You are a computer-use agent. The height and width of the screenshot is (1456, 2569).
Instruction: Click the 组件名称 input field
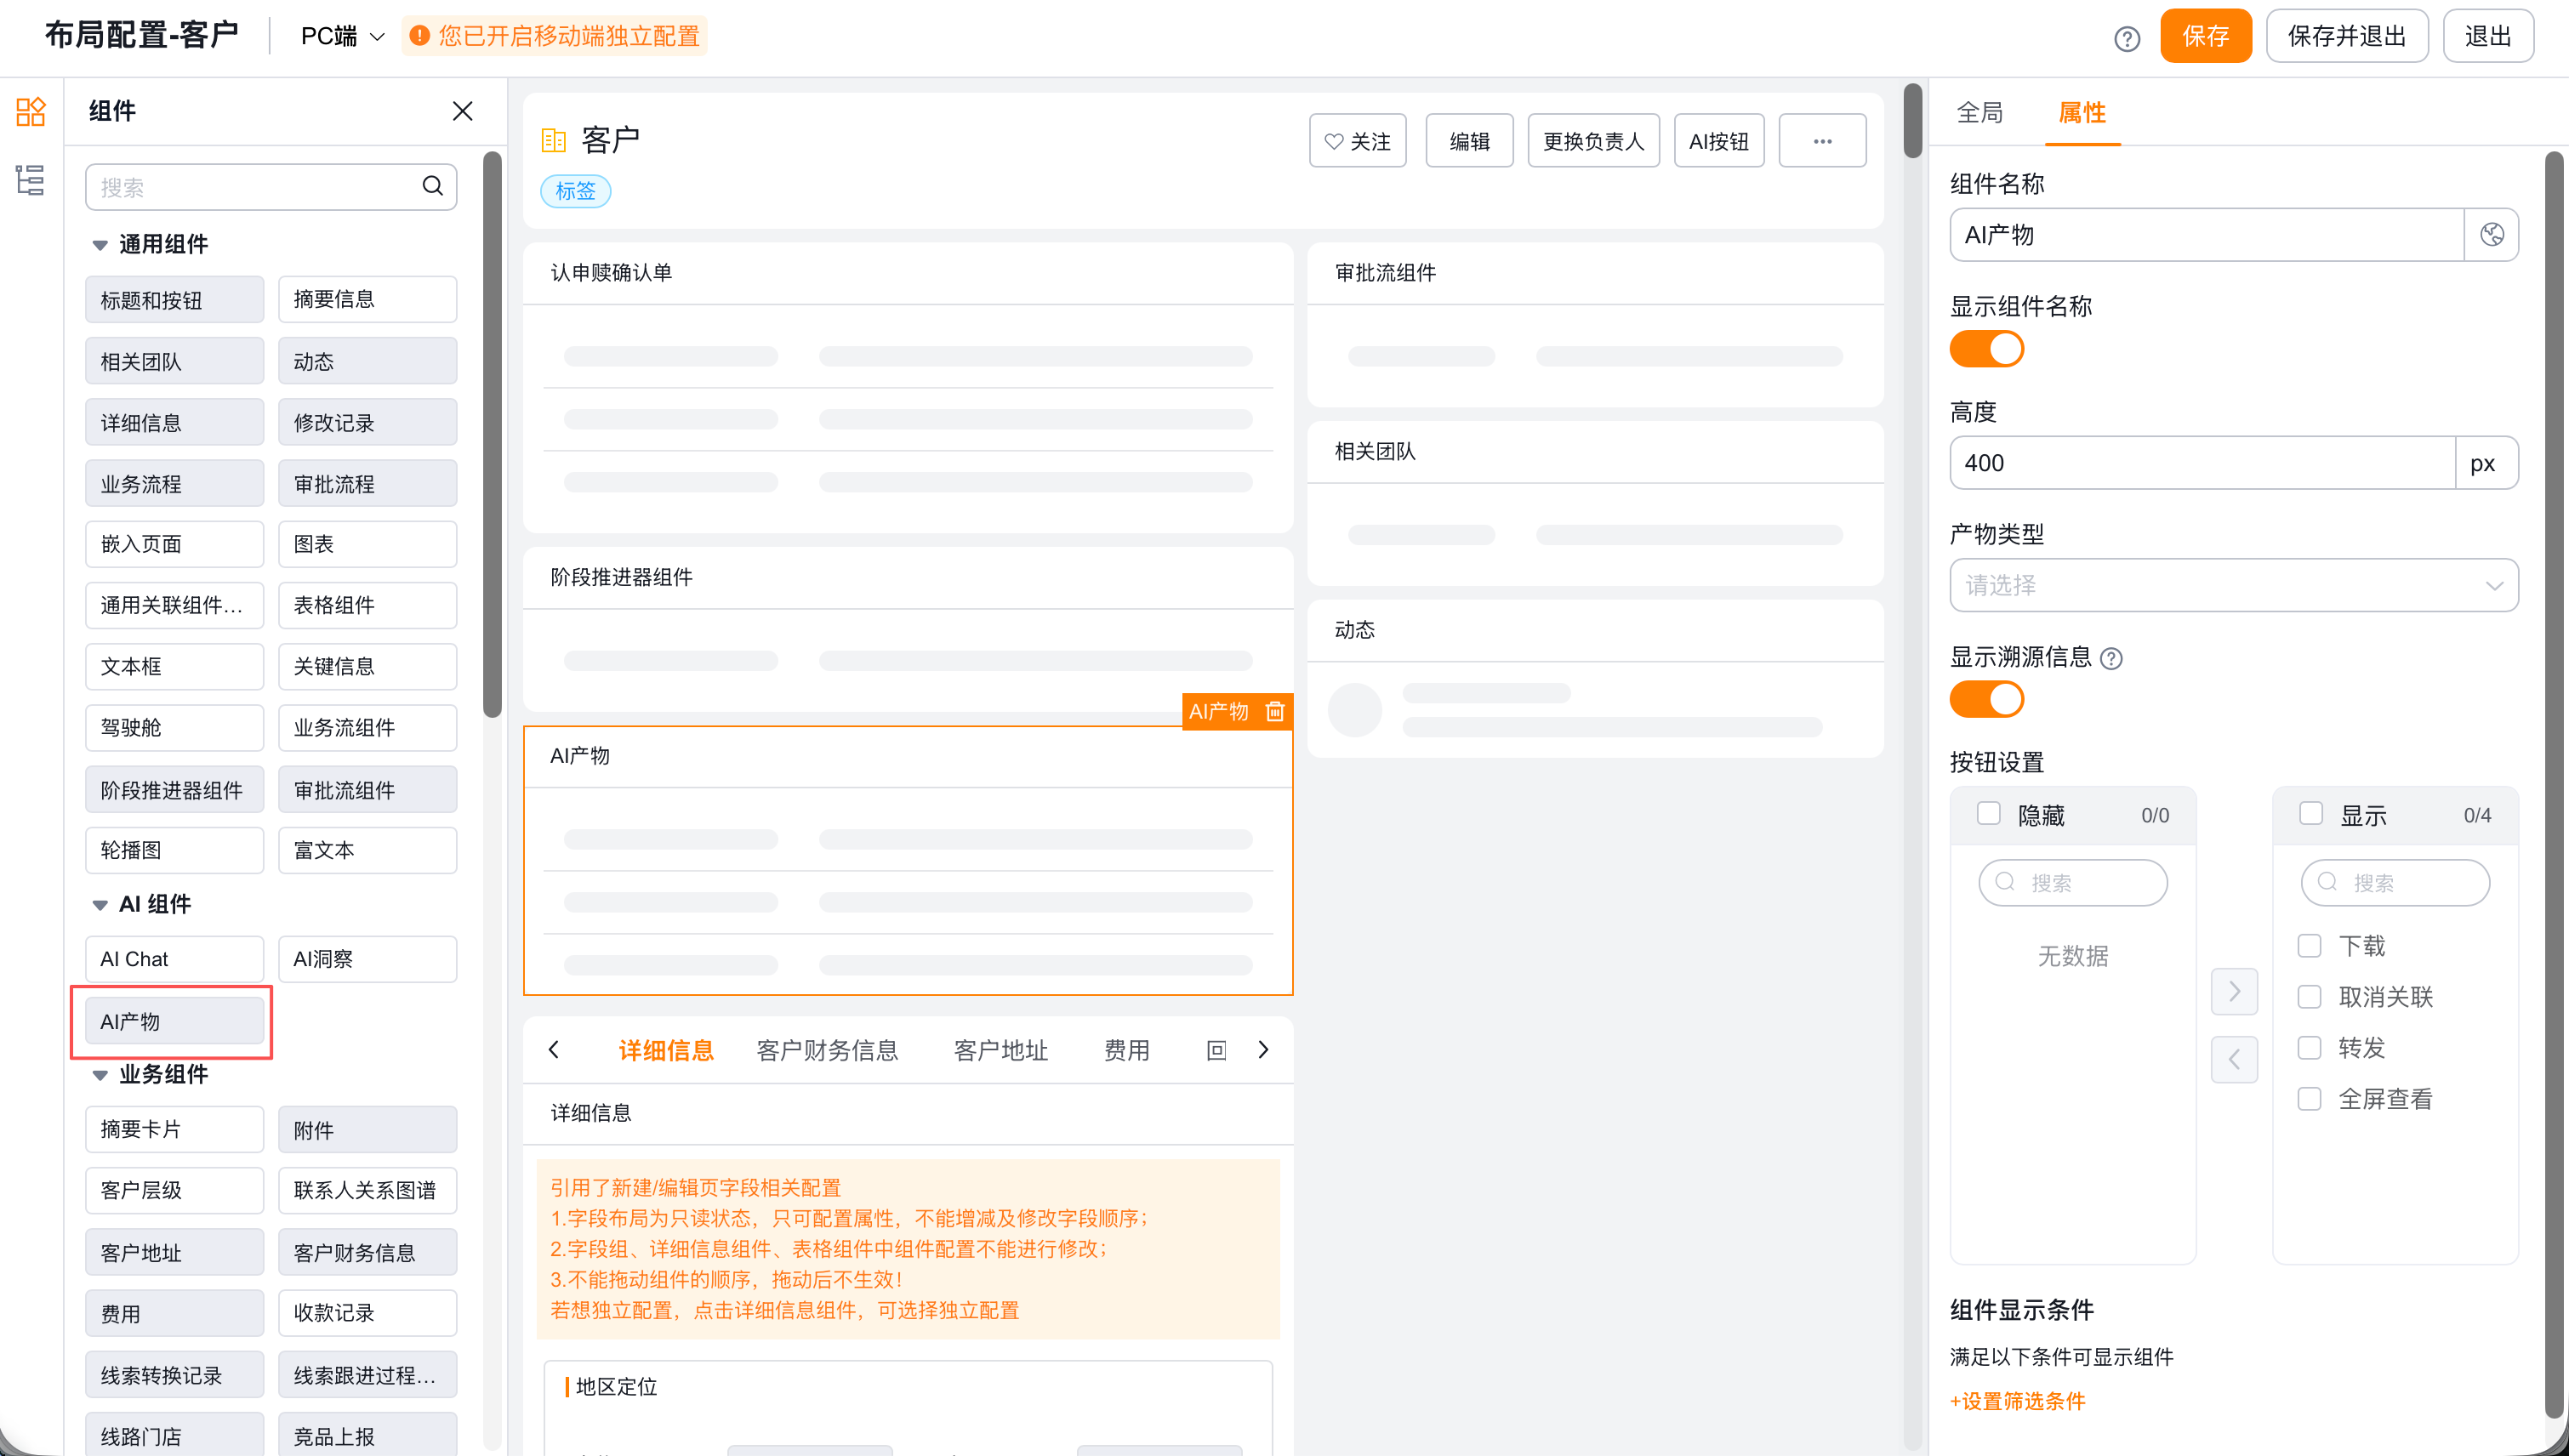[2206, 235]
